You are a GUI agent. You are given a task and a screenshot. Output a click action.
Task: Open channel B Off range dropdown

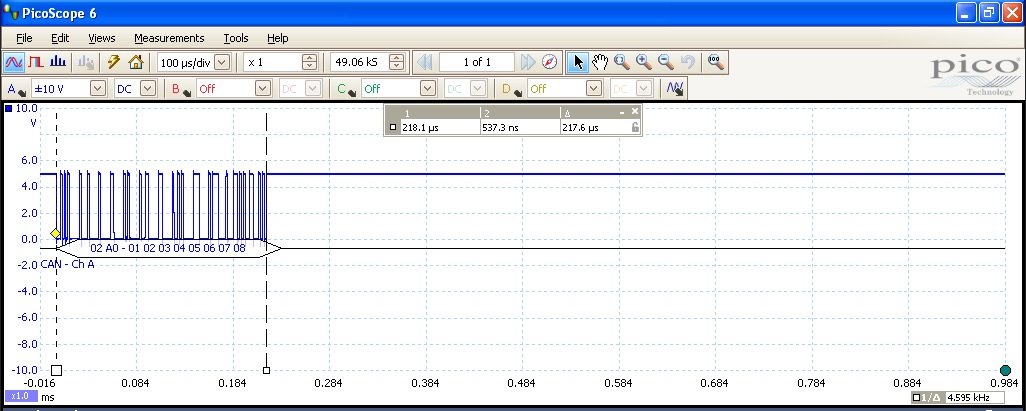(262, 88)
